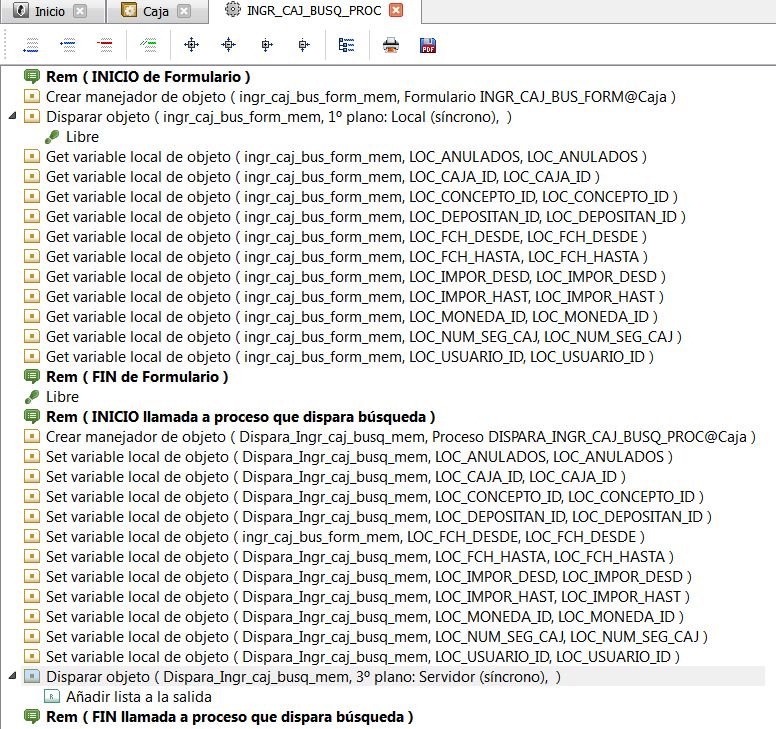776x729 pixels.
Task: Select Set variable local LOC_CAJA_ID line
Action: tap(336, 477)
